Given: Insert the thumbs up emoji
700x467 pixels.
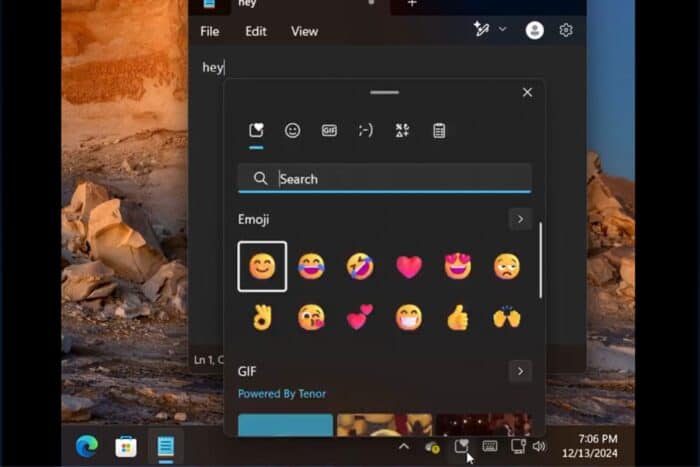Looking at the screenshot, I should 458,317.
